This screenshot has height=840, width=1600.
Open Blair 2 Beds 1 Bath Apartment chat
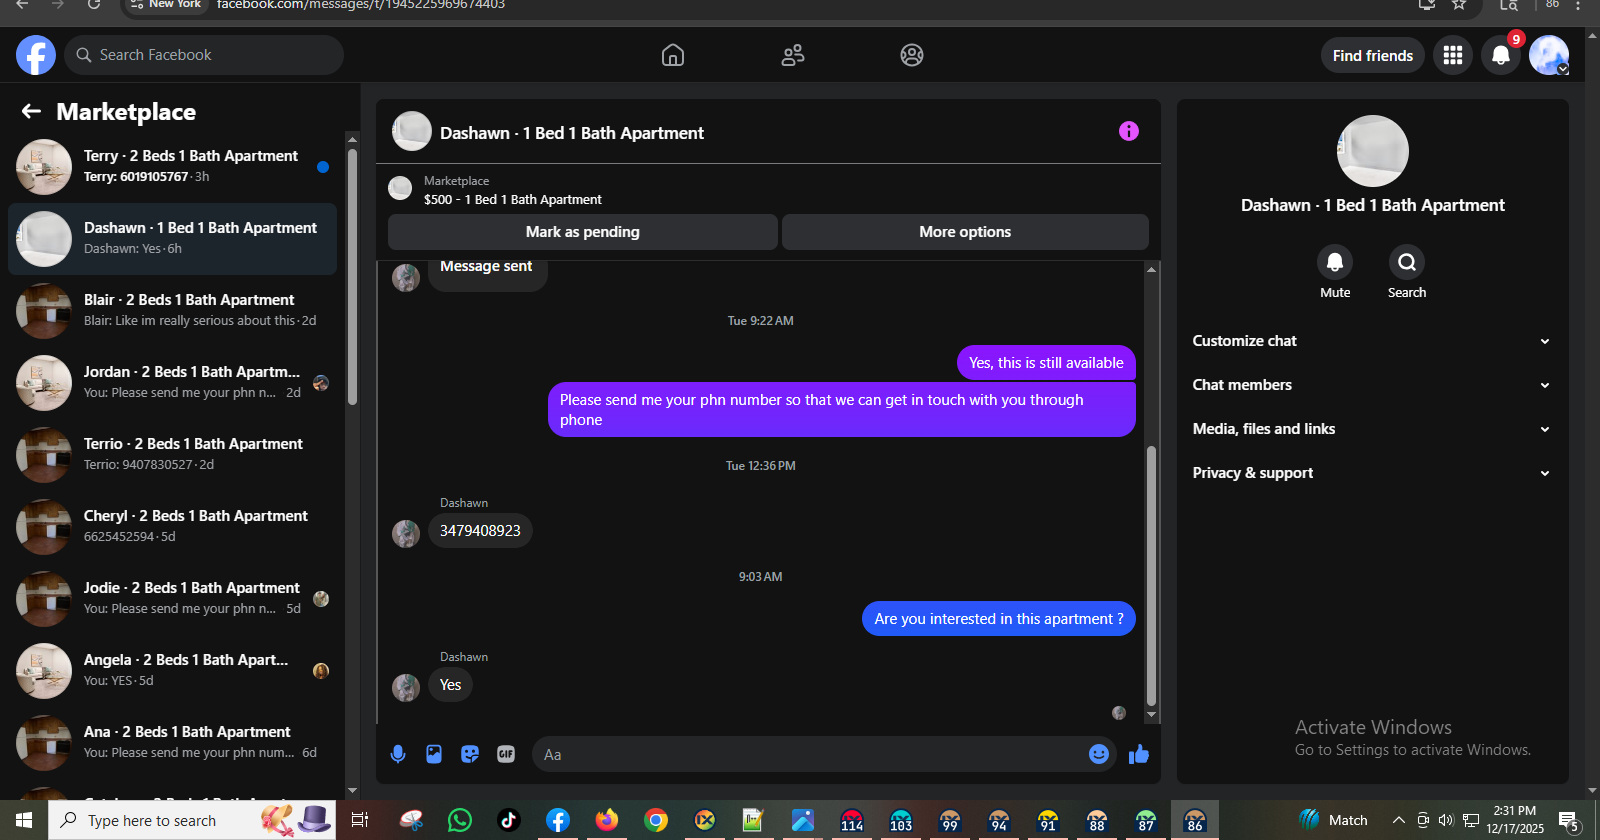pos(172,310)
